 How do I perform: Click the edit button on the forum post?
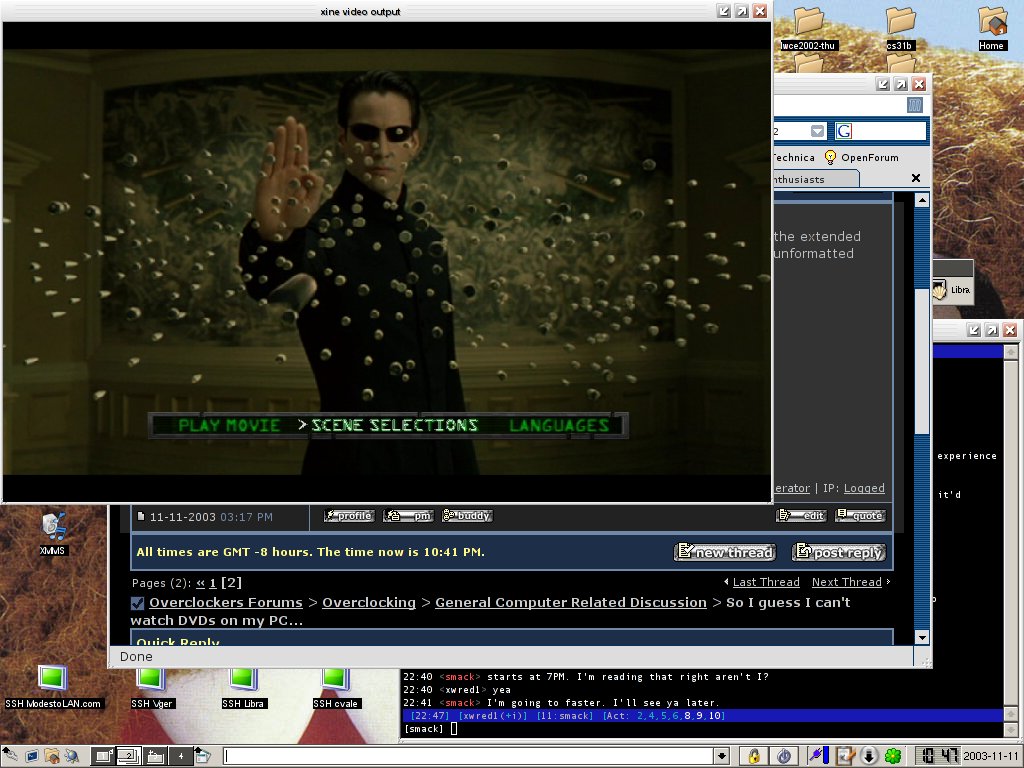tap(801, 516)
